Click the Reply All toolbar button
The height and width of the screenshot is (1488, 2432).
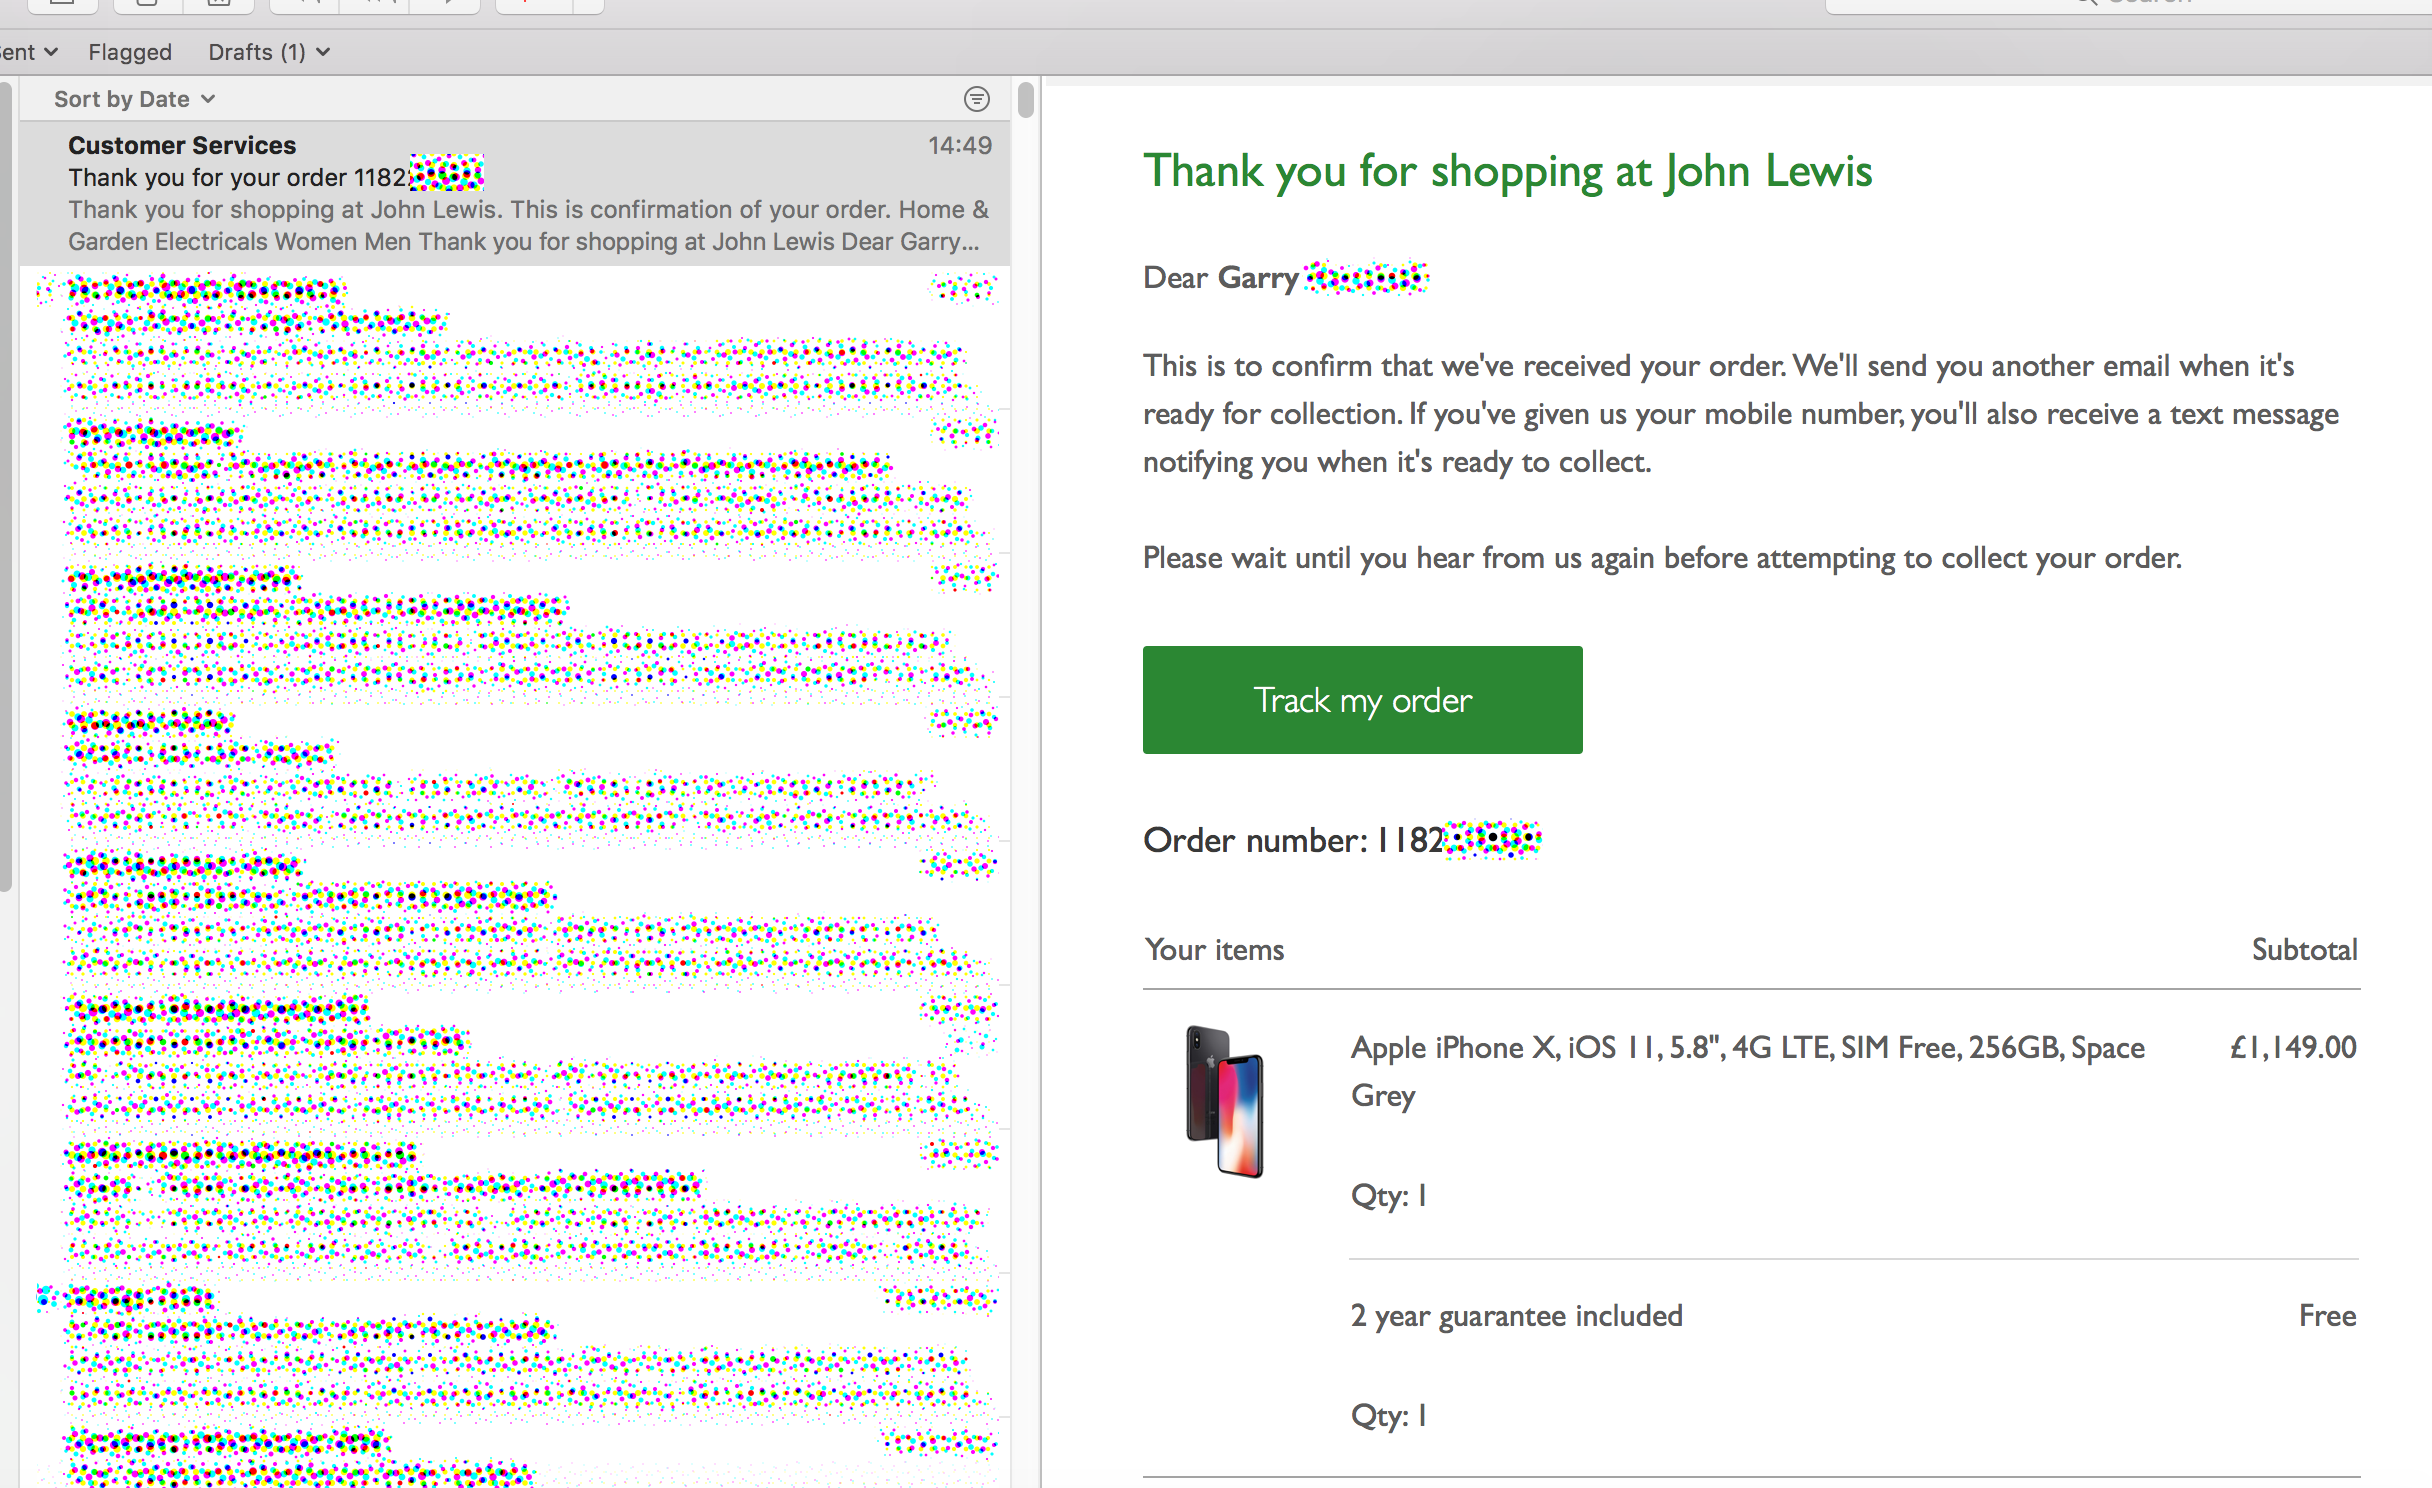(375, 3)
